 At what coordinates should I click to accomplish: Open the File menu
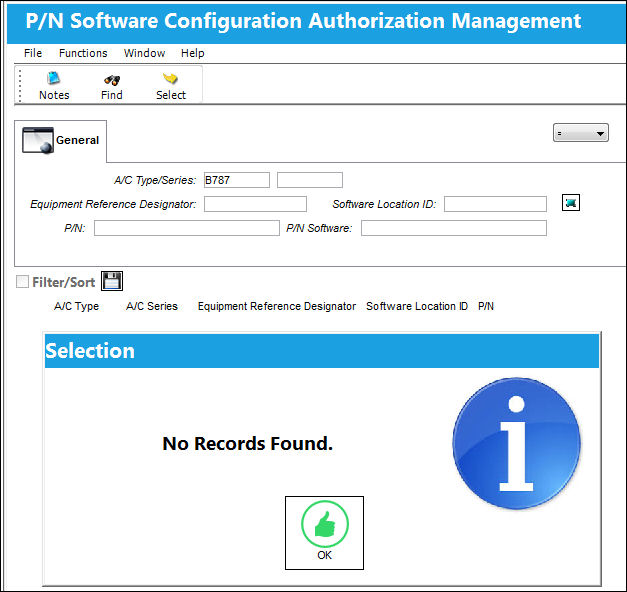[x=33, y=53]
